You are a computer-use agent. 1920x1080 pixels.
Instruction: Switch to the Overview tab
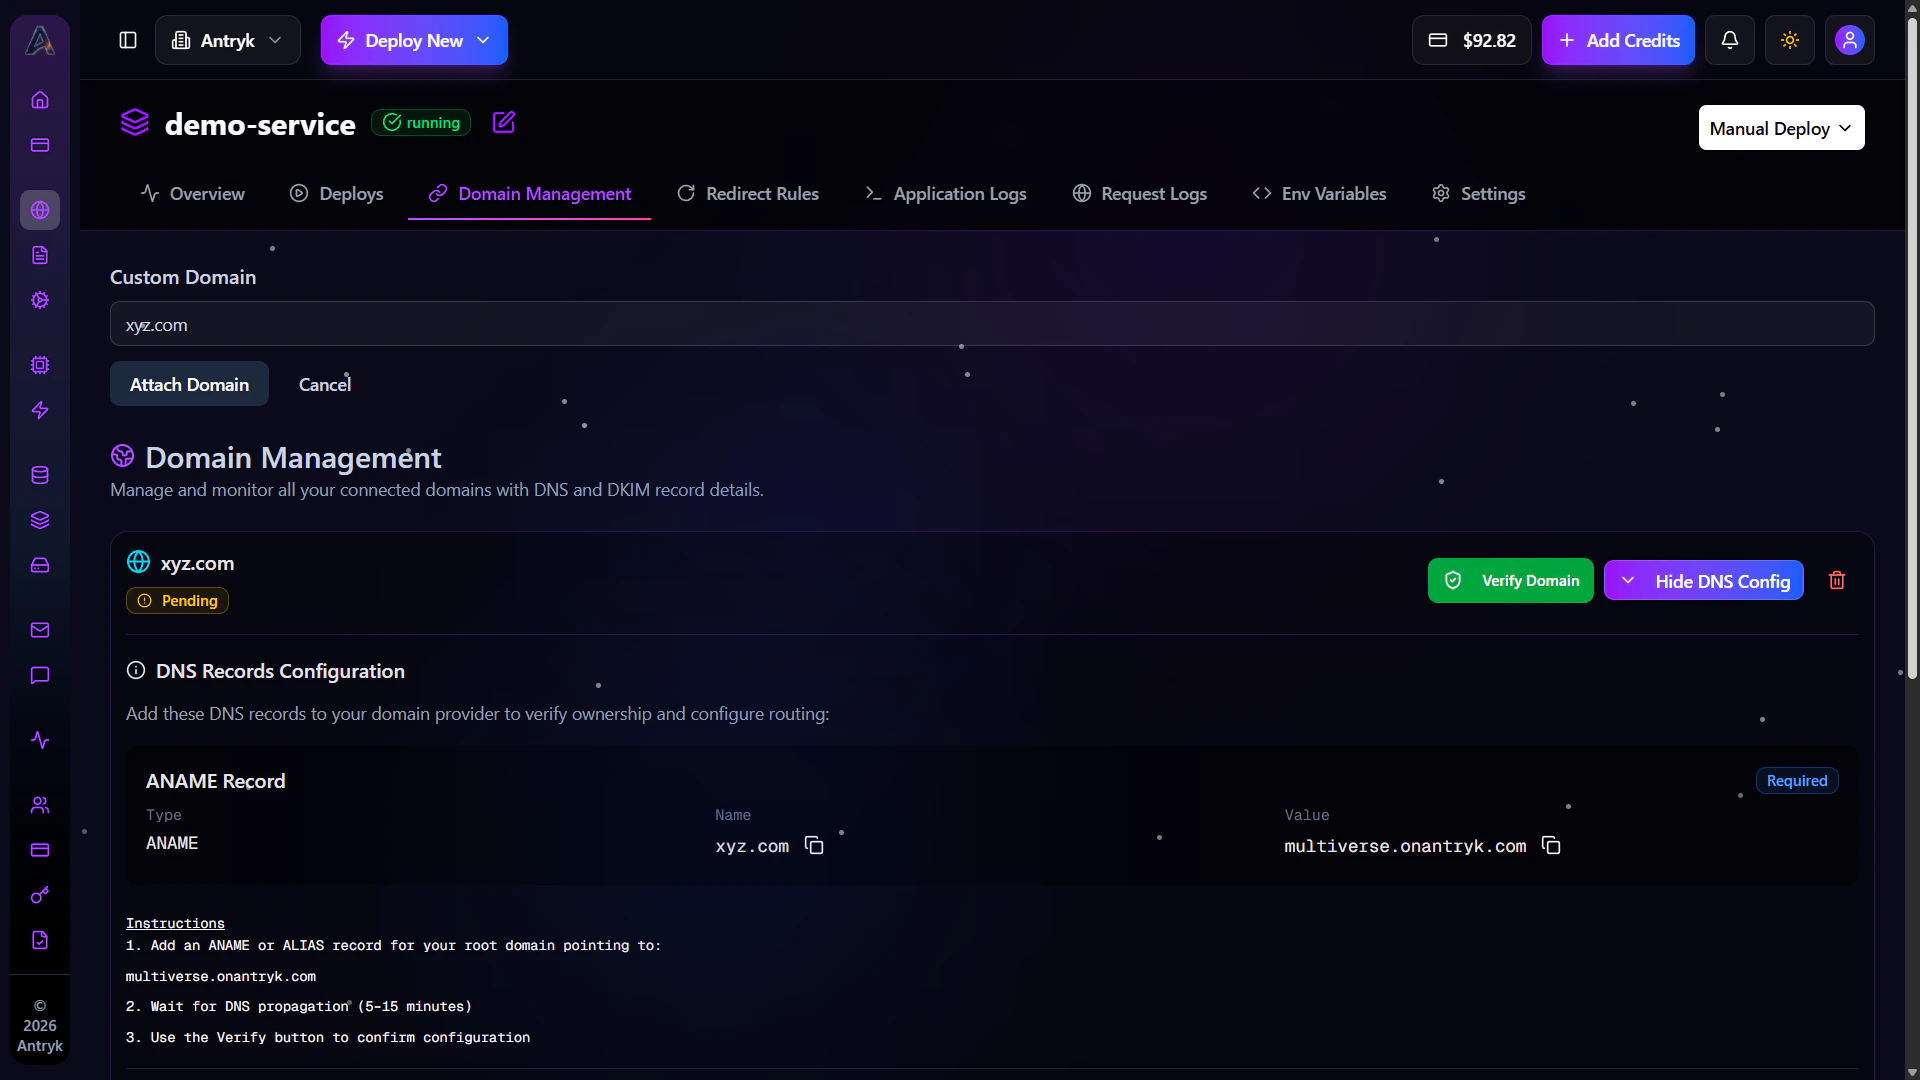[x=193, y=193]
